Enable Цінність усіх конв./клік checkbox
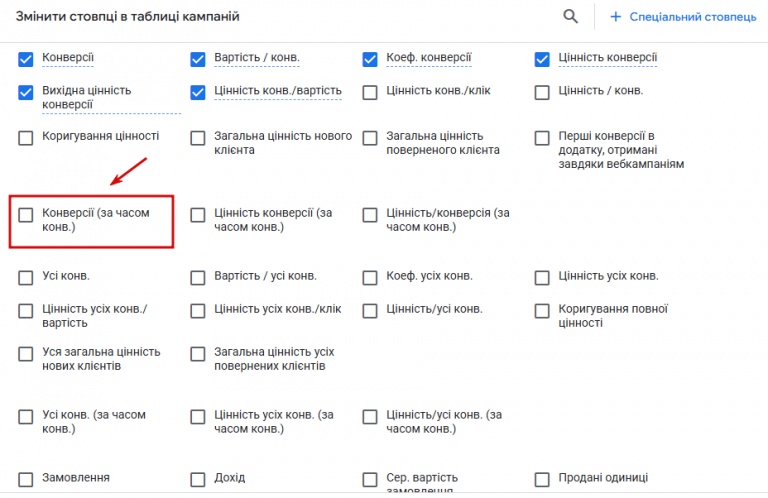 [x=198, y=311]
